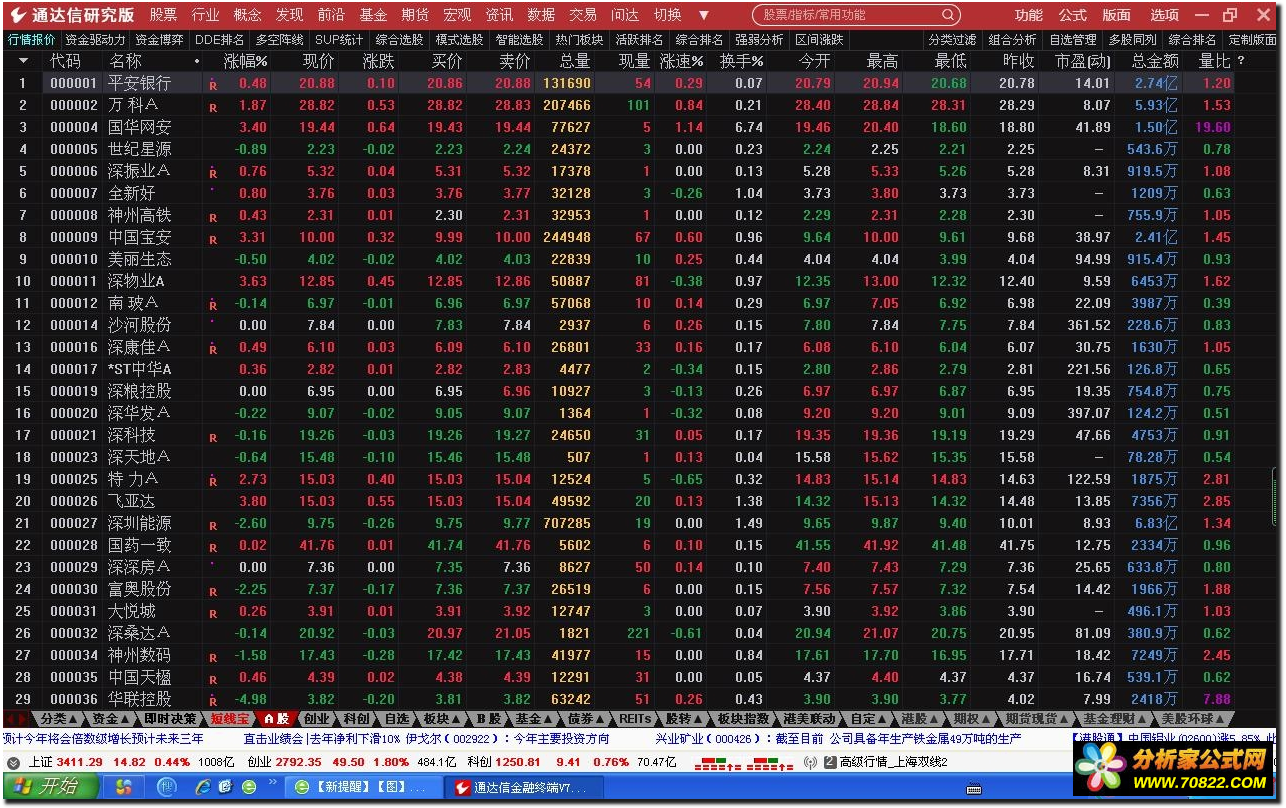Select the 港美联动 bottom tab
Screen dimensions: 1286x808
coord(809,719)
